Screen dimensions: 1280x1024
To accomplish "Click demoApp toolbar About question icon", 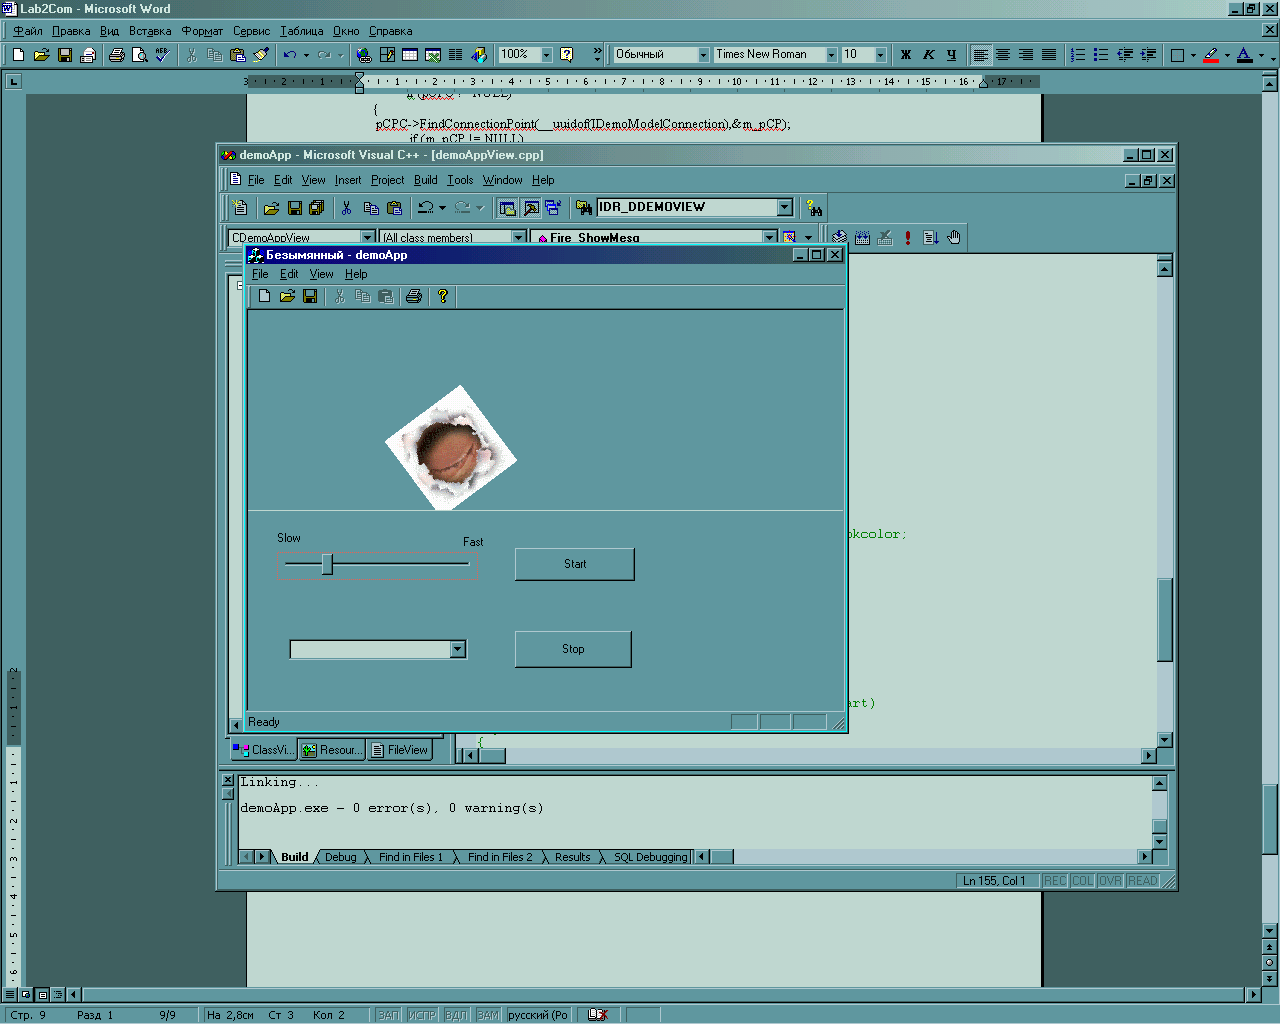I will click(442, 296).
